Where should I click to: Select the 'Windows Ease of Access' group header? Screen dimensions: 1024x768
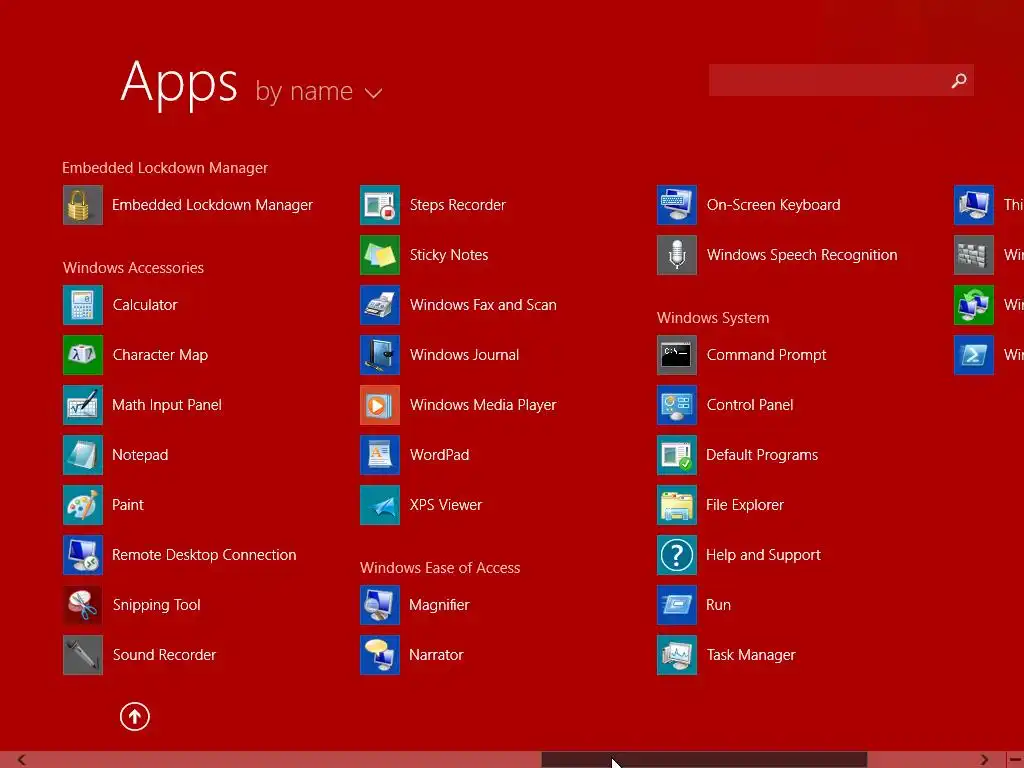click(440, 568)
